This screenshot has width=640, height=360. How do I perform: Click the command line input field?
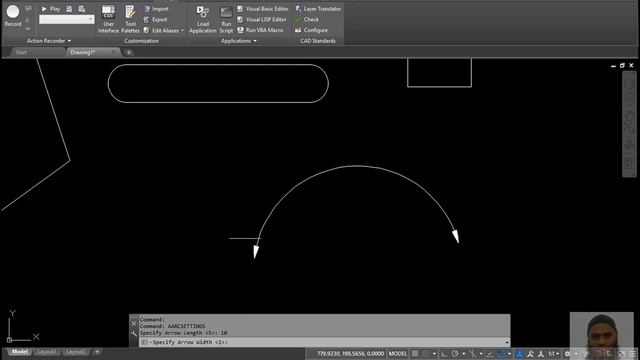click(x=324, y=342)
